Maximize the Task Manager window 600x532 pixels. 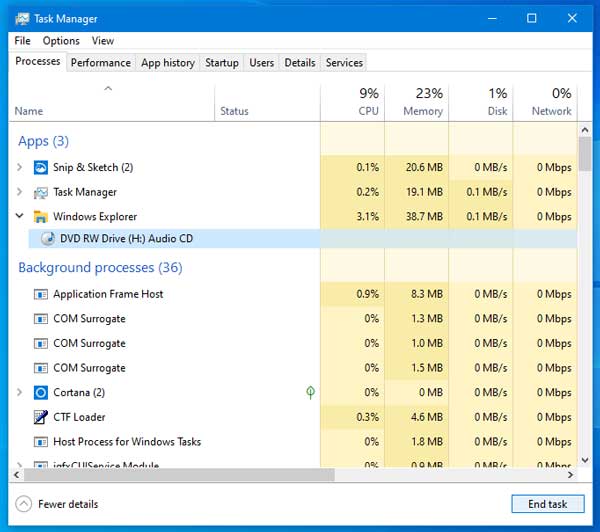(532, 18)
